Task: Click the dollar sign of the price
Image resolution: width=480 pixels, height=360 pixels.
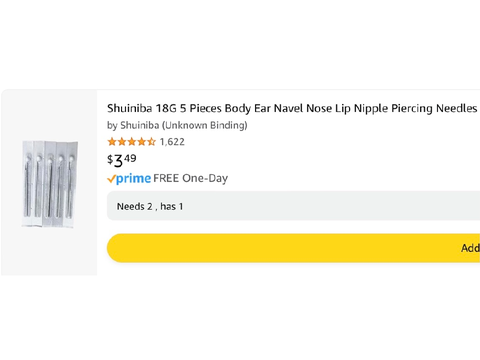Action: point(110,160)
